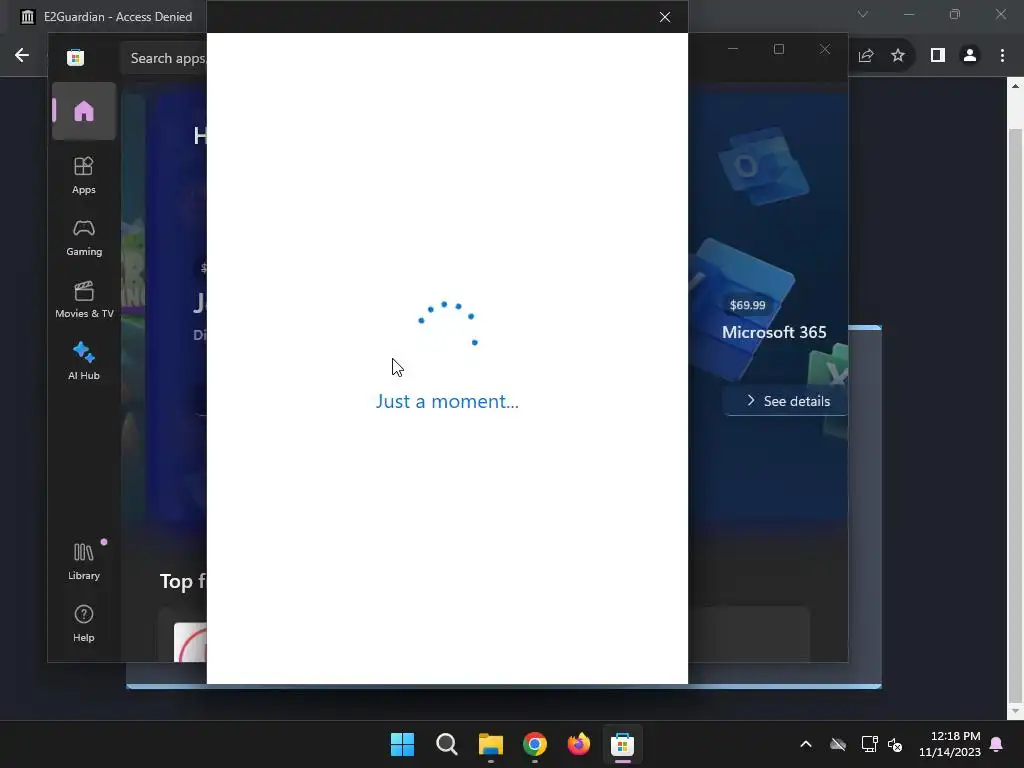Click the Top free section heading

183,581
